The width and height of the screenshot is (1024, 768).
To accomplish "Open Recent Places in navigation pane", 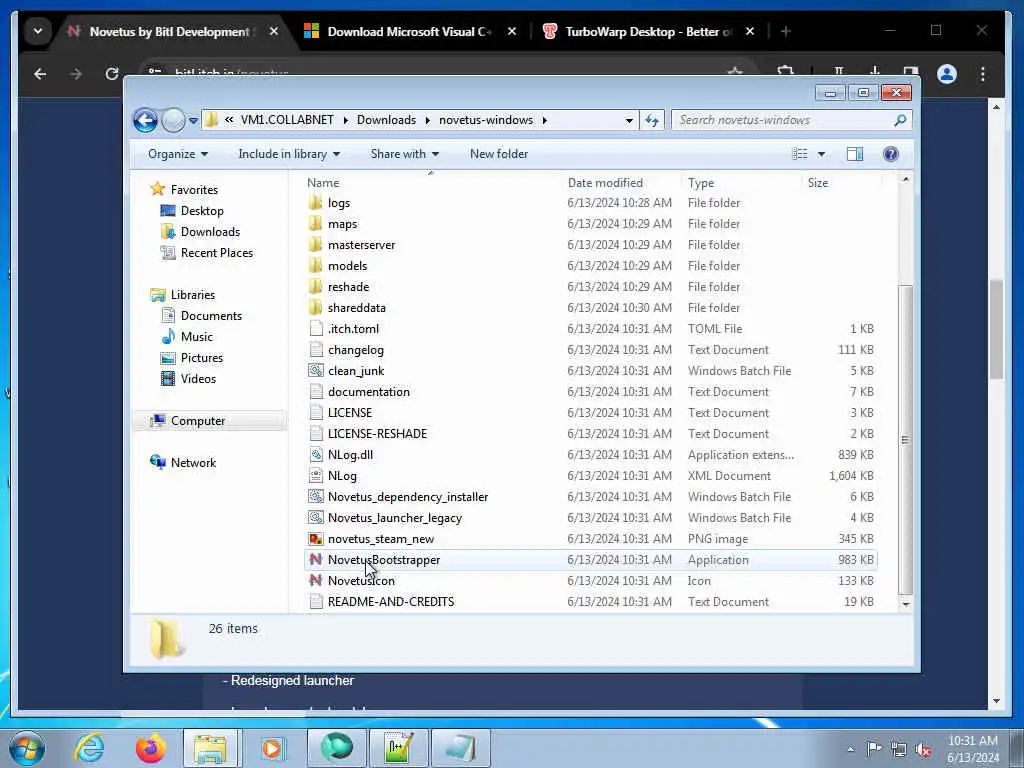I will (x=217, y=253).
